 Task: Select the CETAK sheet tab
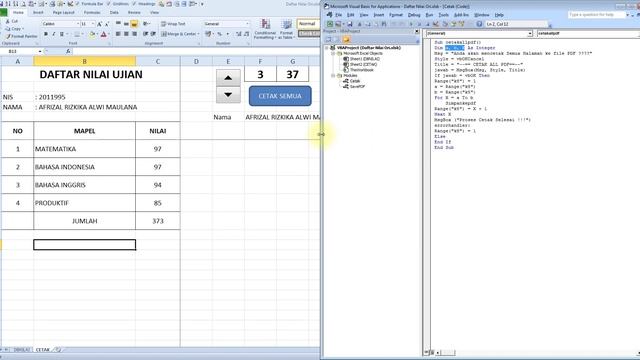[x=42, y=350]
